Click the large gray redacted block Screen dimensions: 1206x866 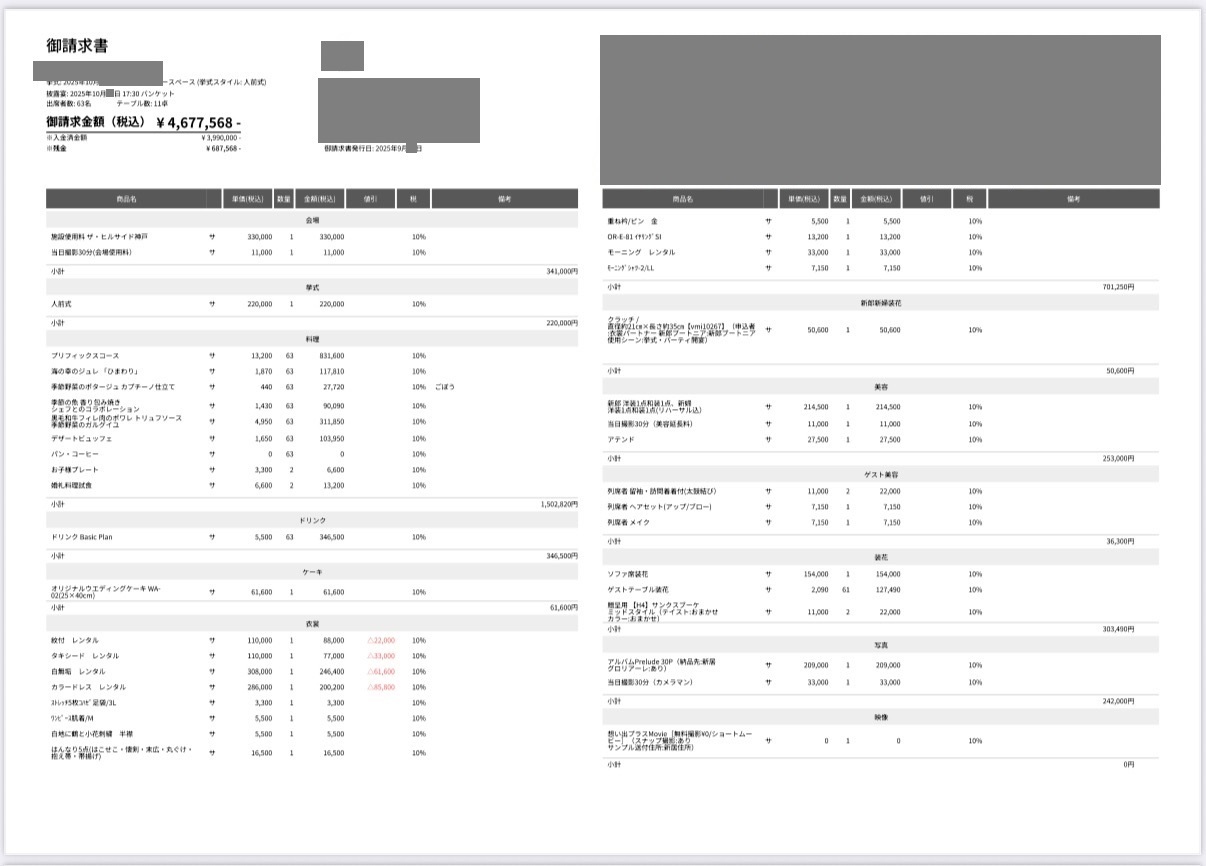click(x=880, y=110)
